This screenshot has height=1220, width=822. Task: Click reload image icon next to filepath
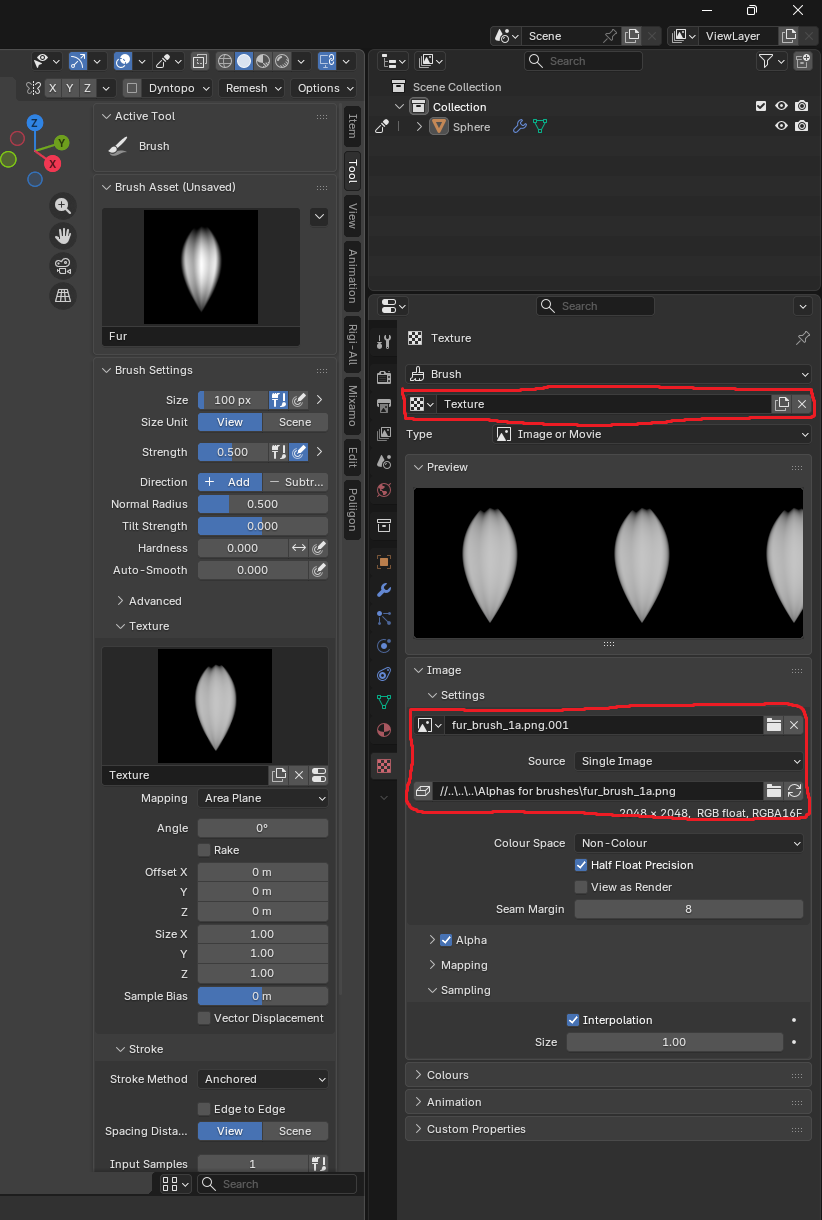(x=794, y=791)
